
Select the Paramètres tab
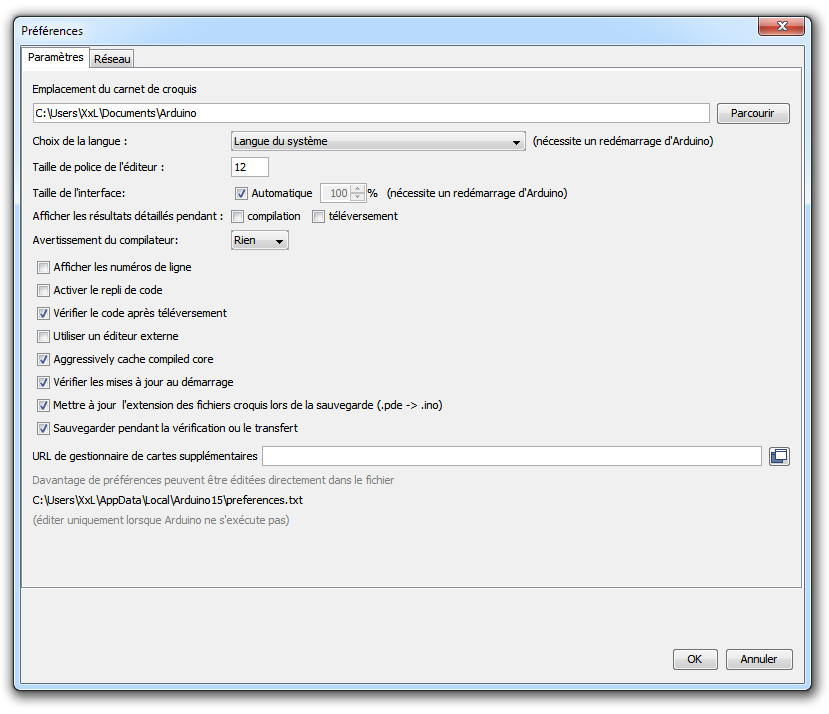[x=56, y=57]
